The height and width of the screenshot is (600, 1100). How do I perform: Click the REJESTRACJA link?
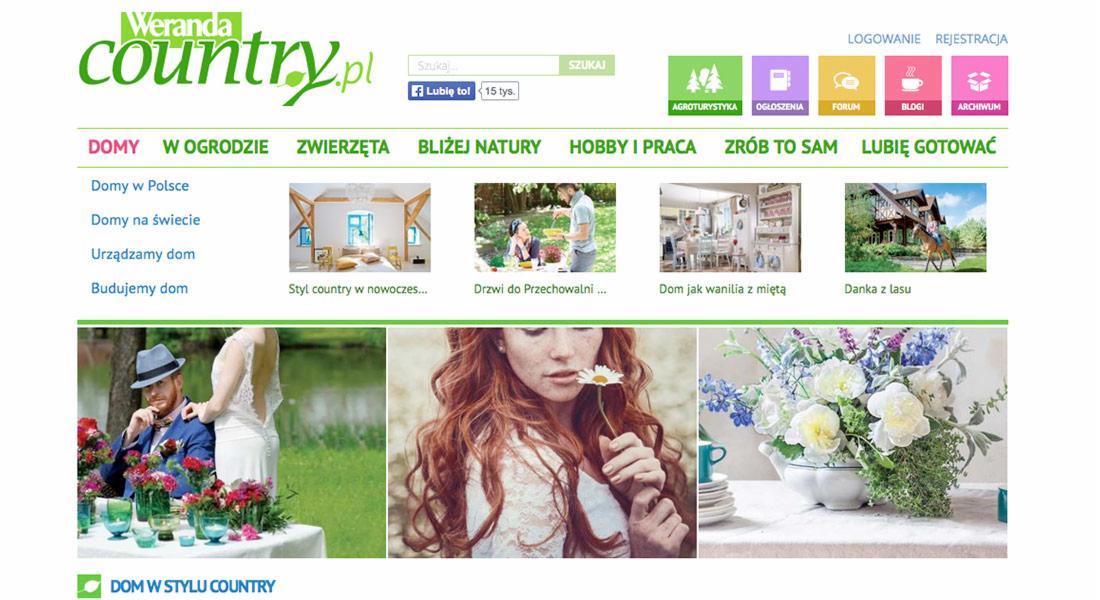(971, 39)
